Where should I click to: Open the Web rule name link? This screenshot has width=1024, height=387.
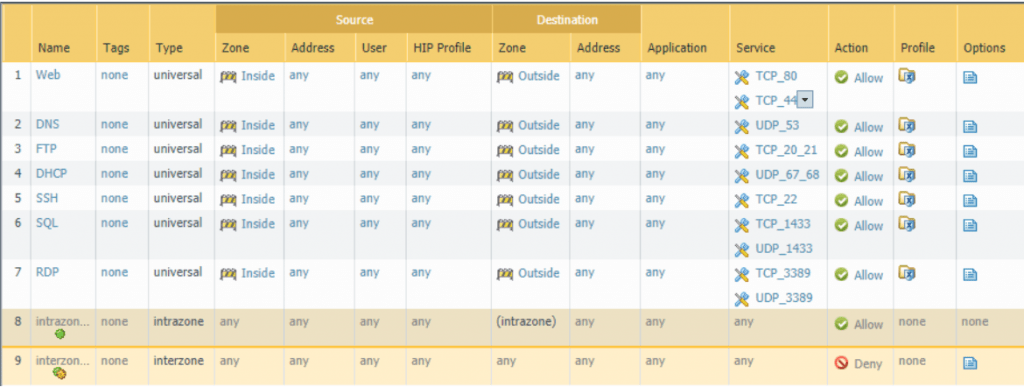click(x=48, y=74)
